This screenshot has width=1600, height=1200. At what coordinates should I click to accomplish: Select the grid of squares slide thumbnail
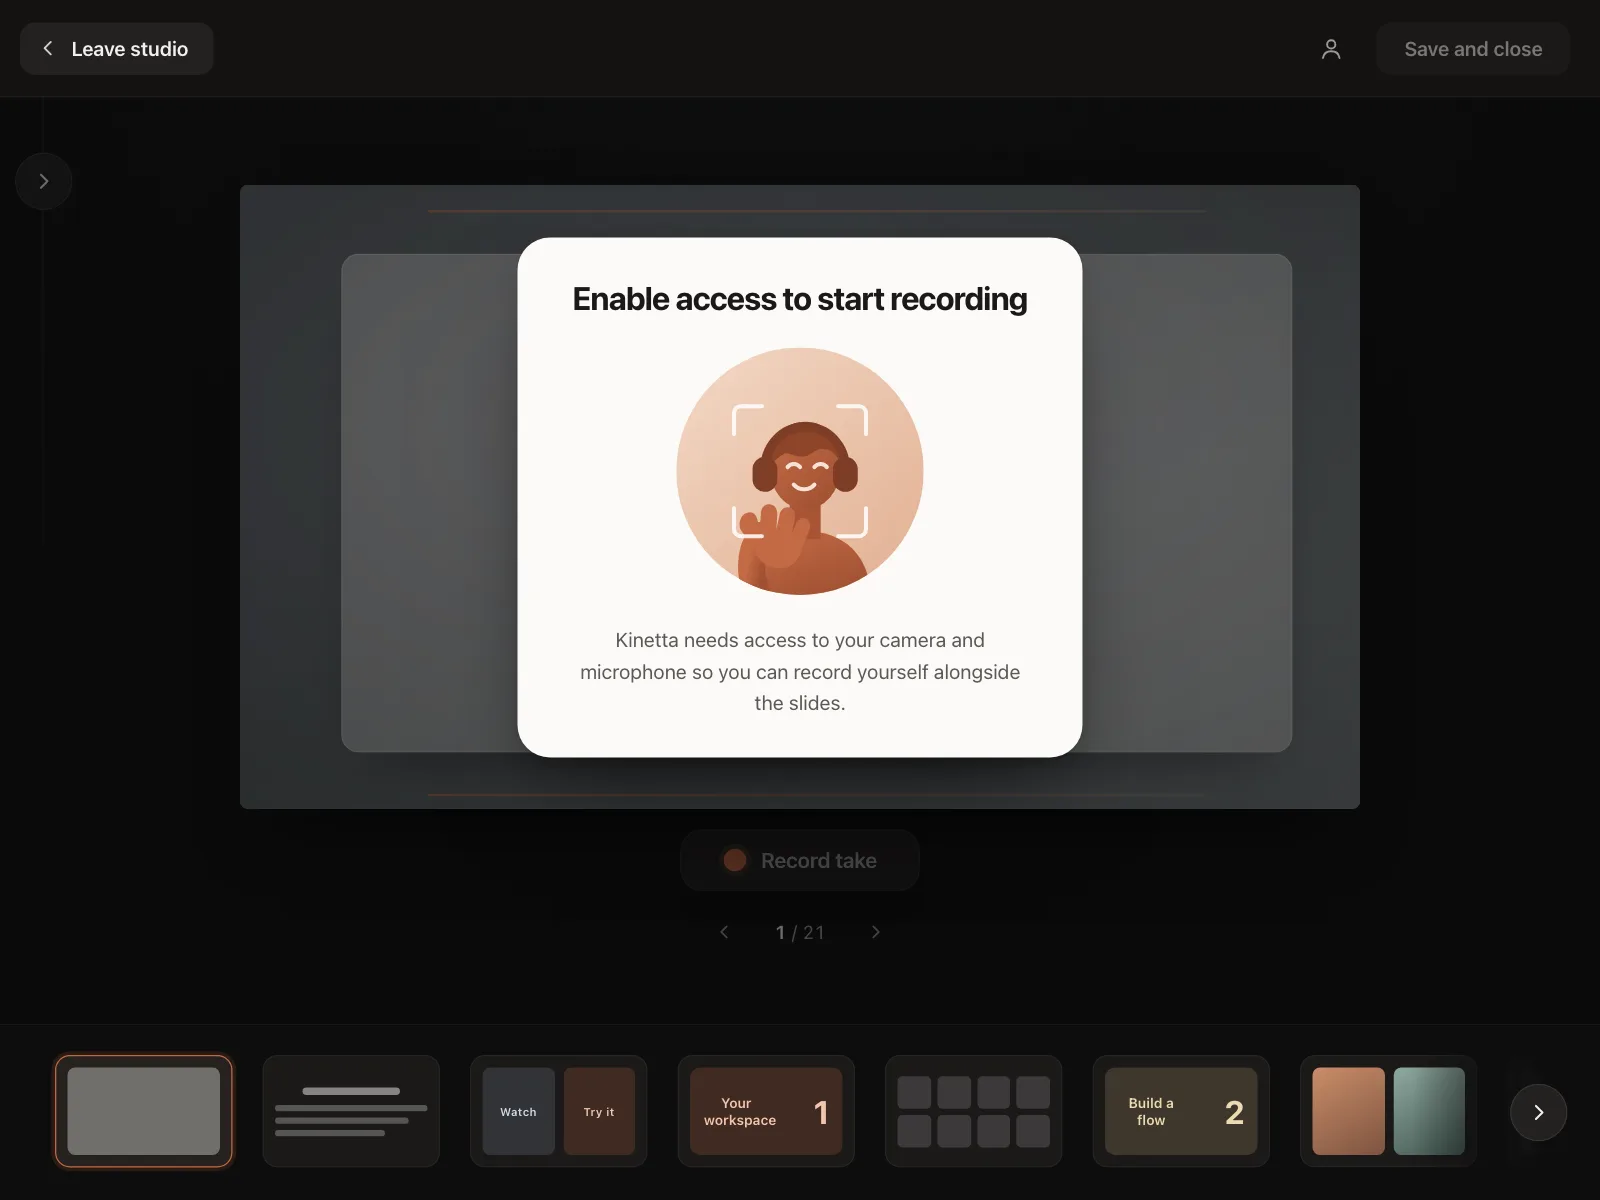(974, 1111)
